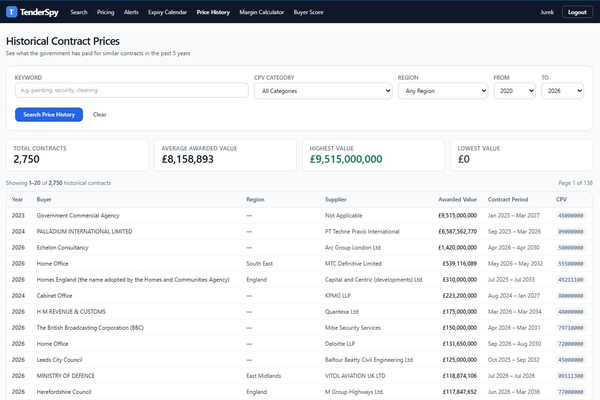The height and width of the screenshot is (400, 600).
Task: Click the Jurek username
Action: coord(547,12)
